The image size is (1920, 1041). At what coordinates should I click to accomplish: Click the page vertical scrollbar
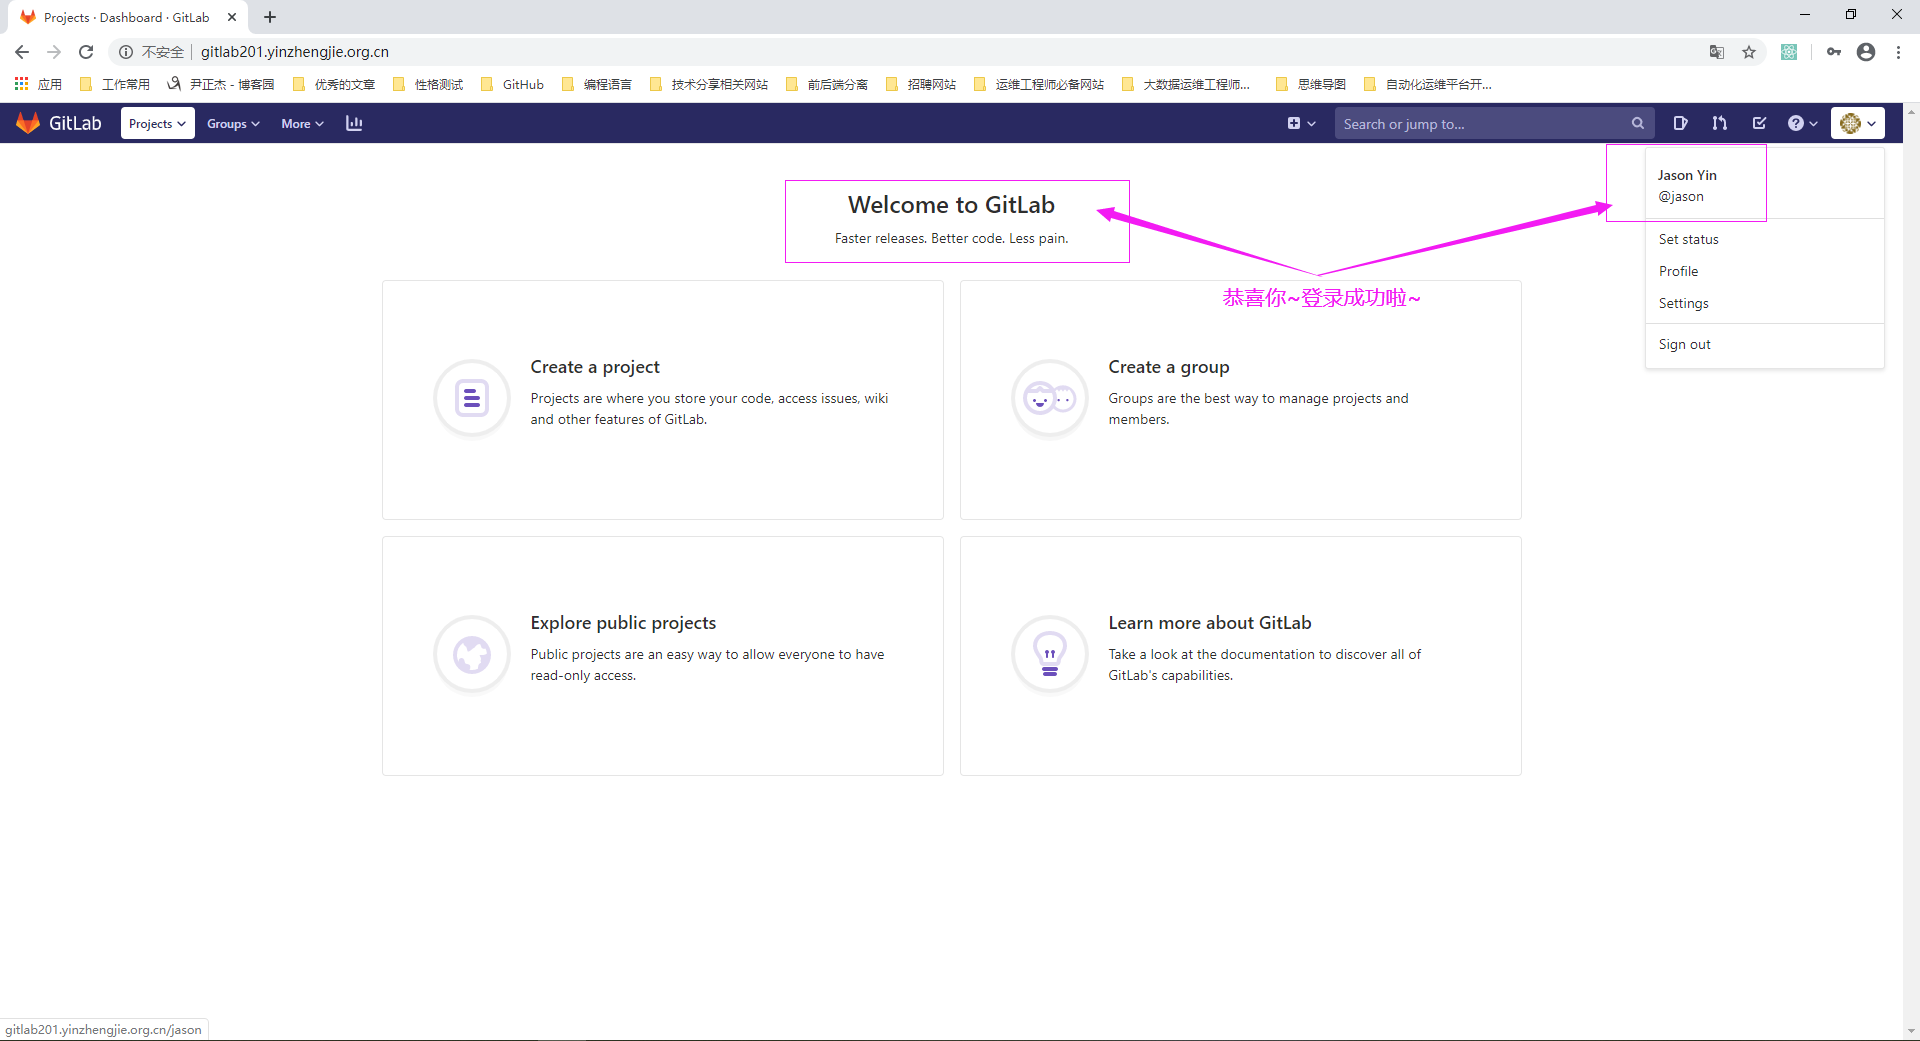pyautogui.click(x=1911, y=571)
